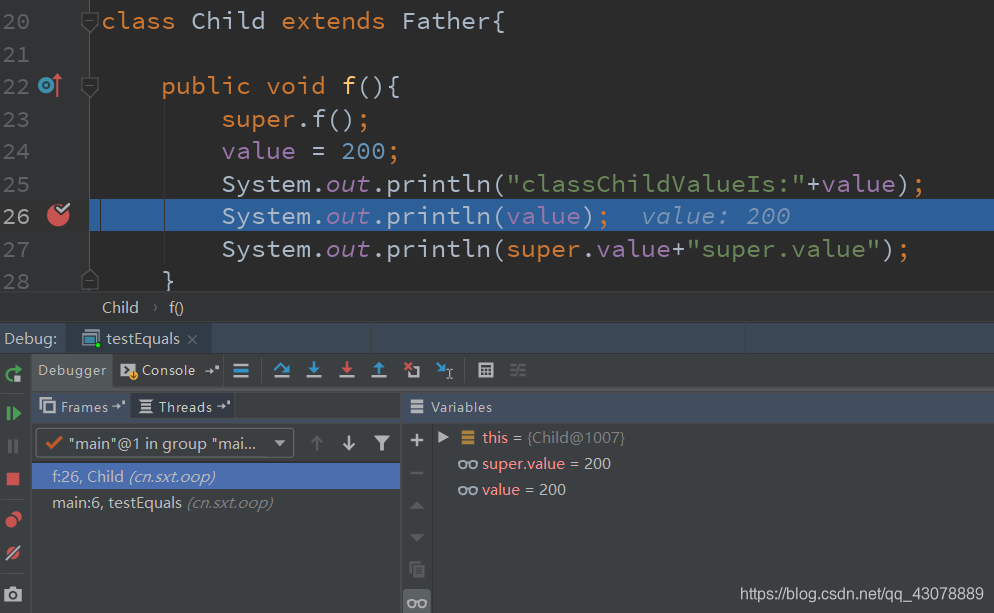
Task: Toggle show watches glasses icon
Action: point(416,603)
